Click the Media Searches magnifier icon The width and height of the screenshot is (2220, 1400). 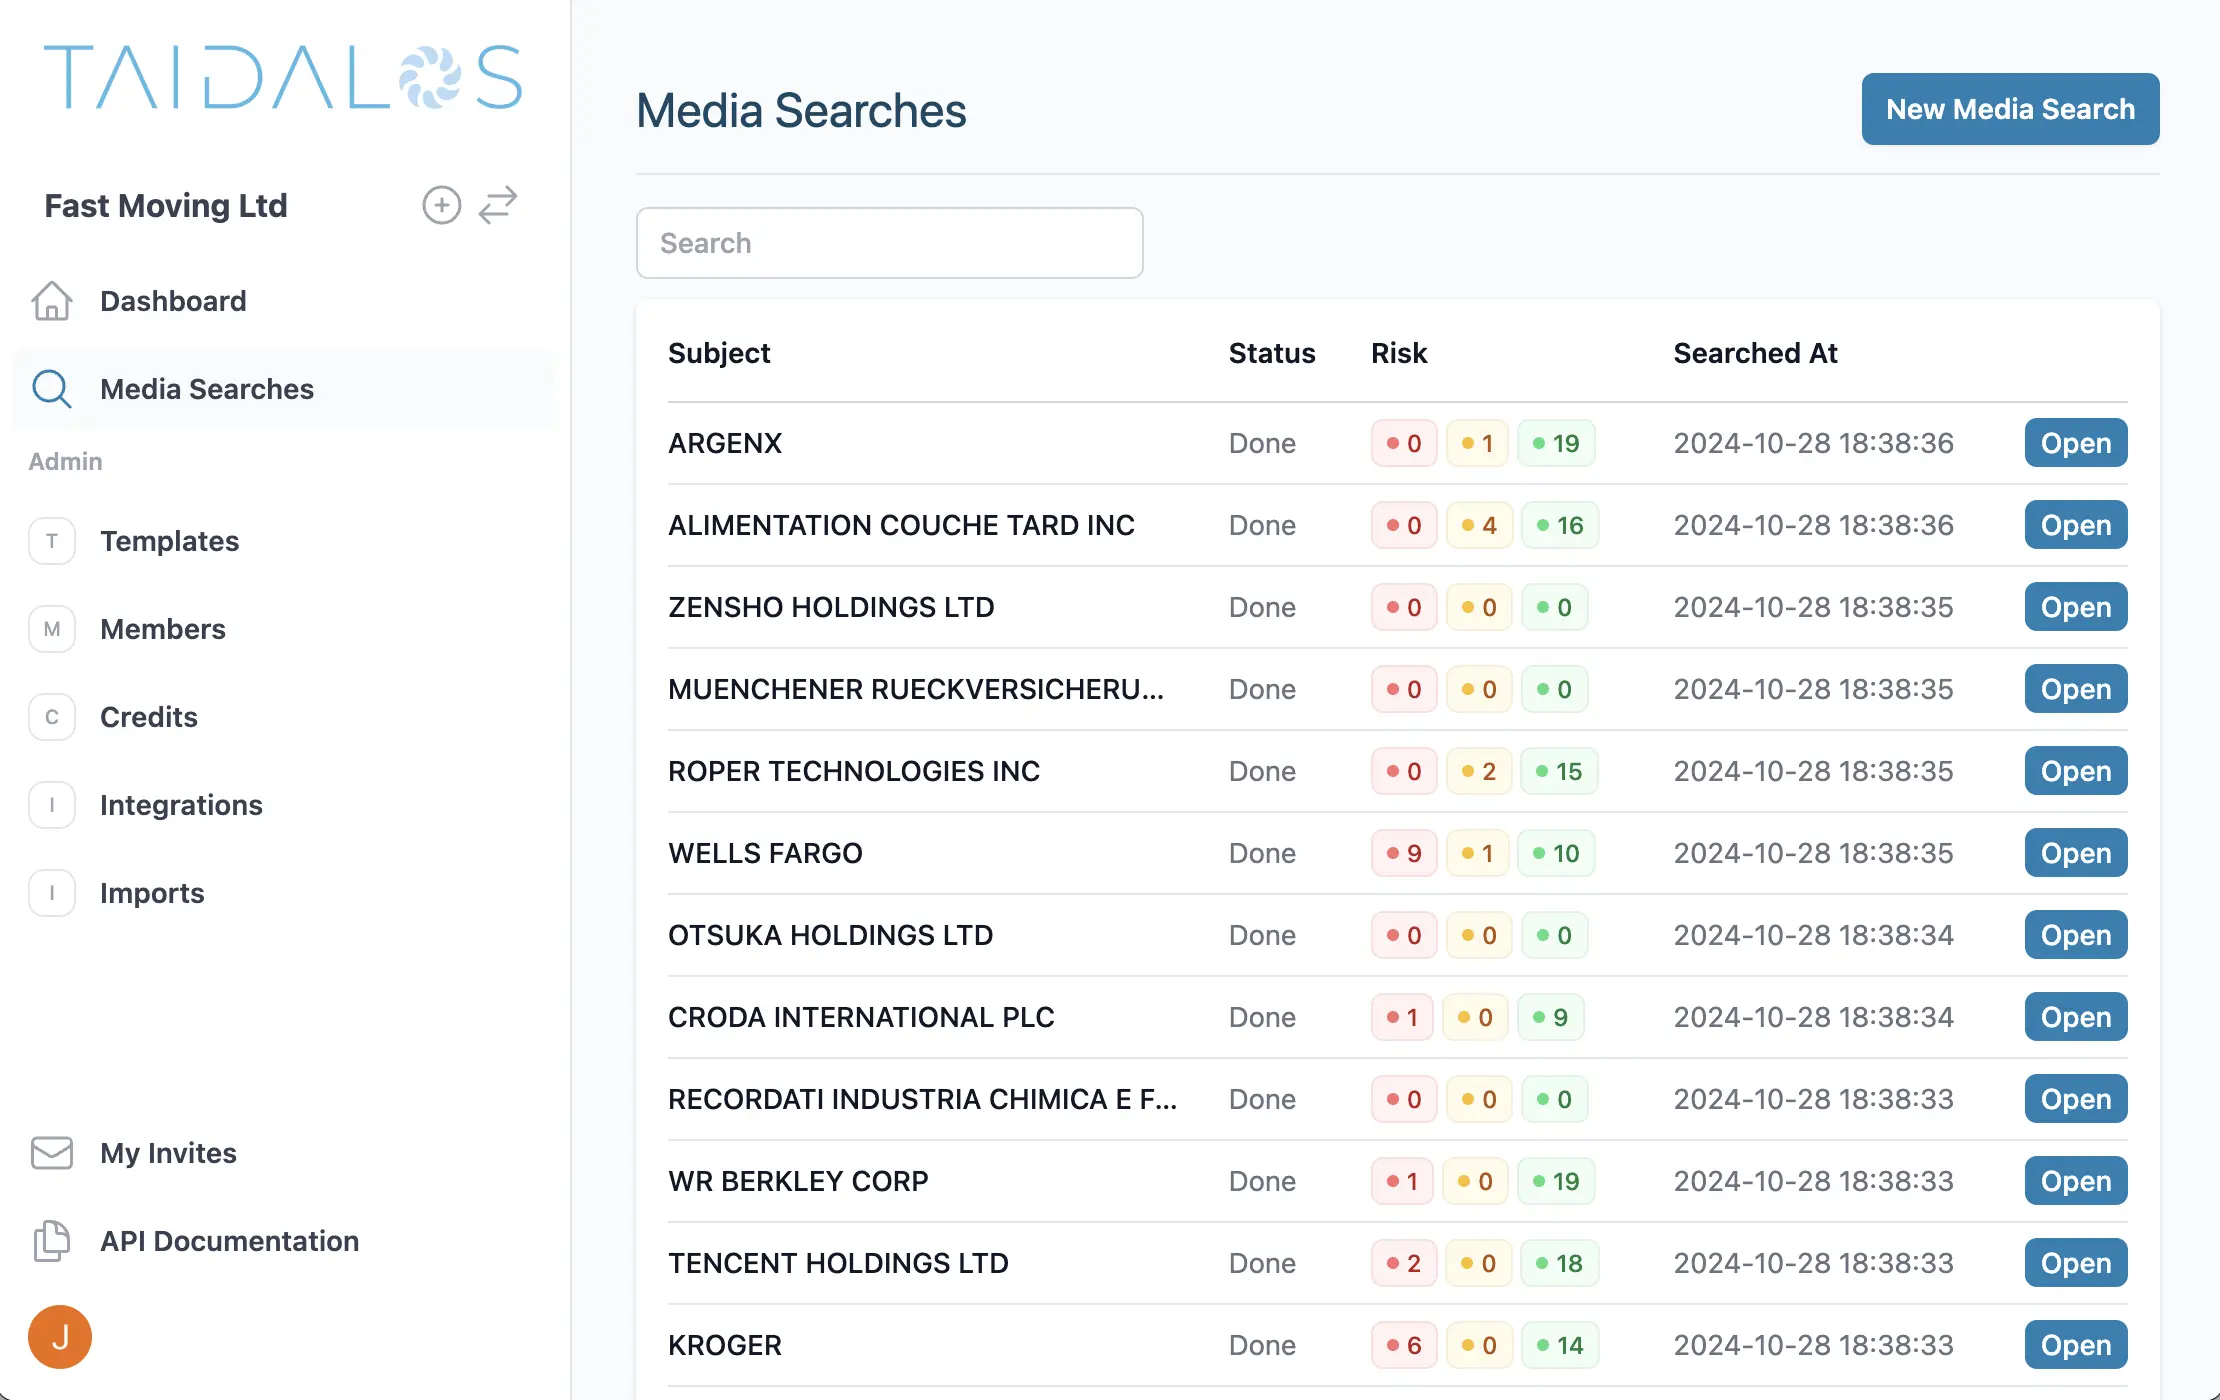50,389
